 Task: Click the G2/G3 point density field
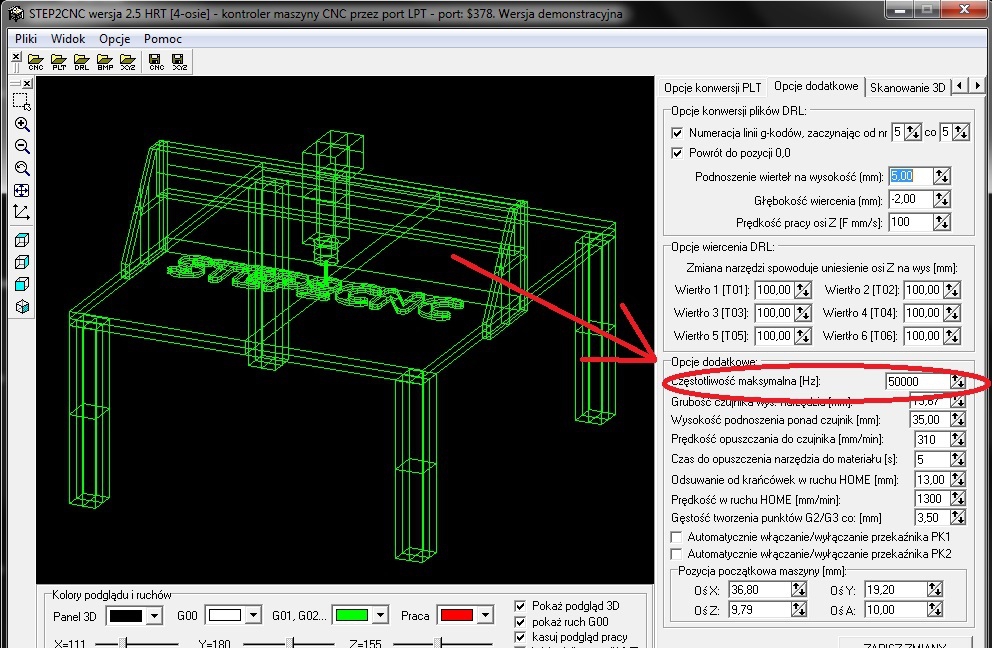[933, 518]
